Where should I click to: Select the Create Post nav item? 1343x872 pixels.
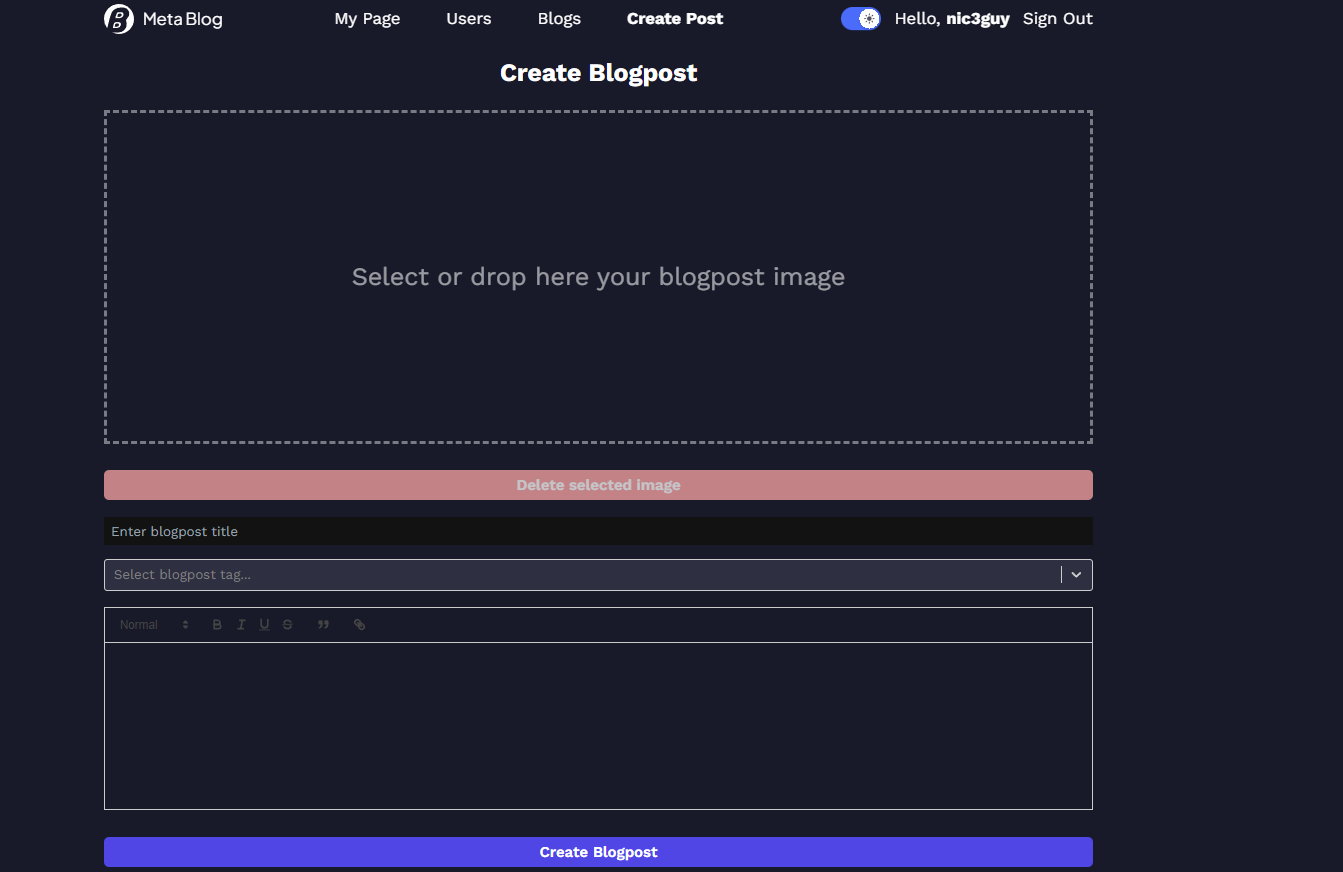coord(675,19)
